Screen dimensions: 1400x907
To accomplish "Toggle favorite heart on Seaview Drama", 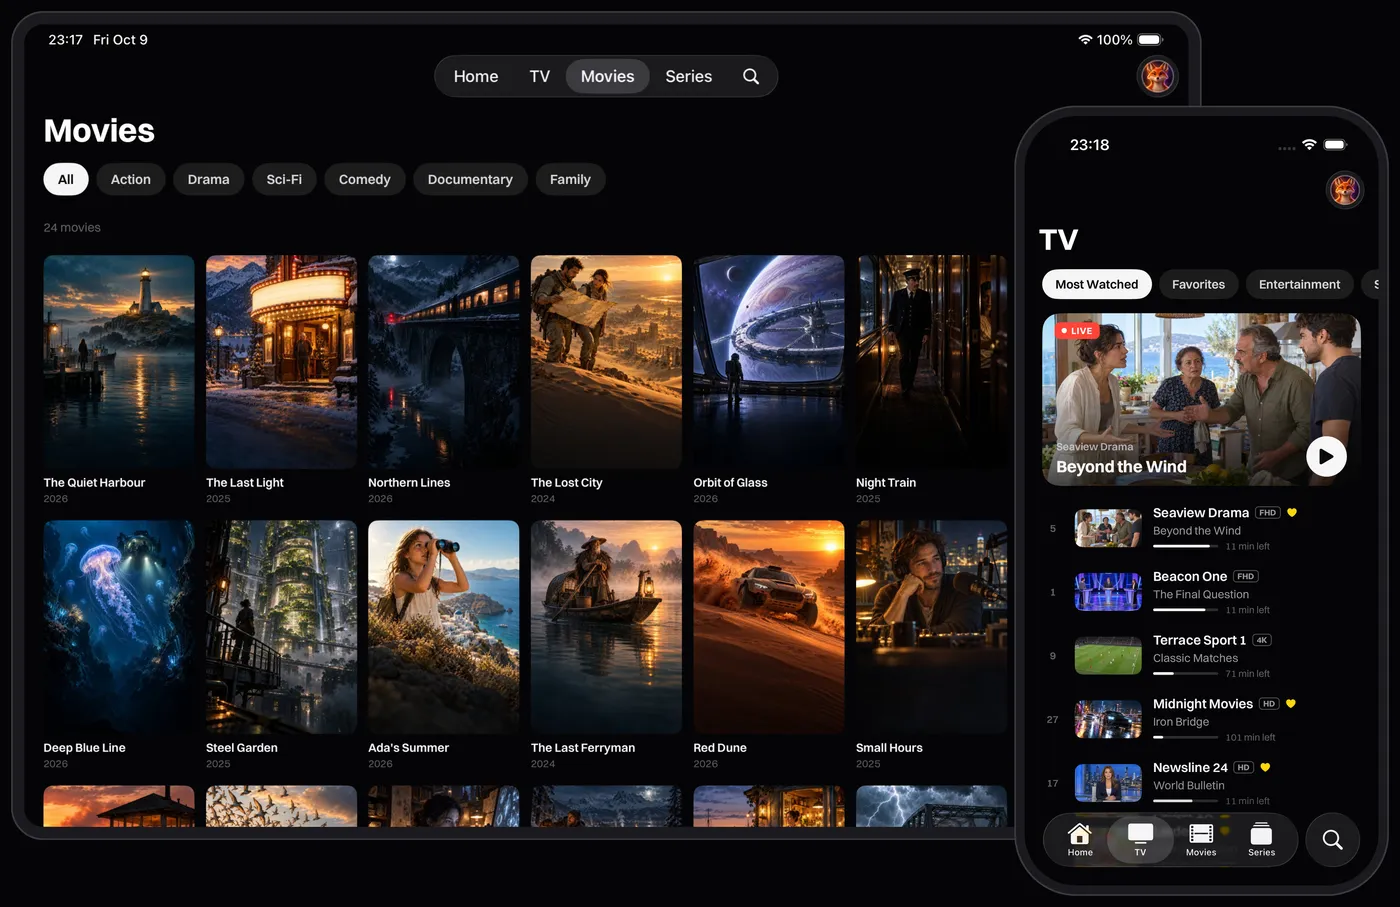I will [x=1292, y=512].
